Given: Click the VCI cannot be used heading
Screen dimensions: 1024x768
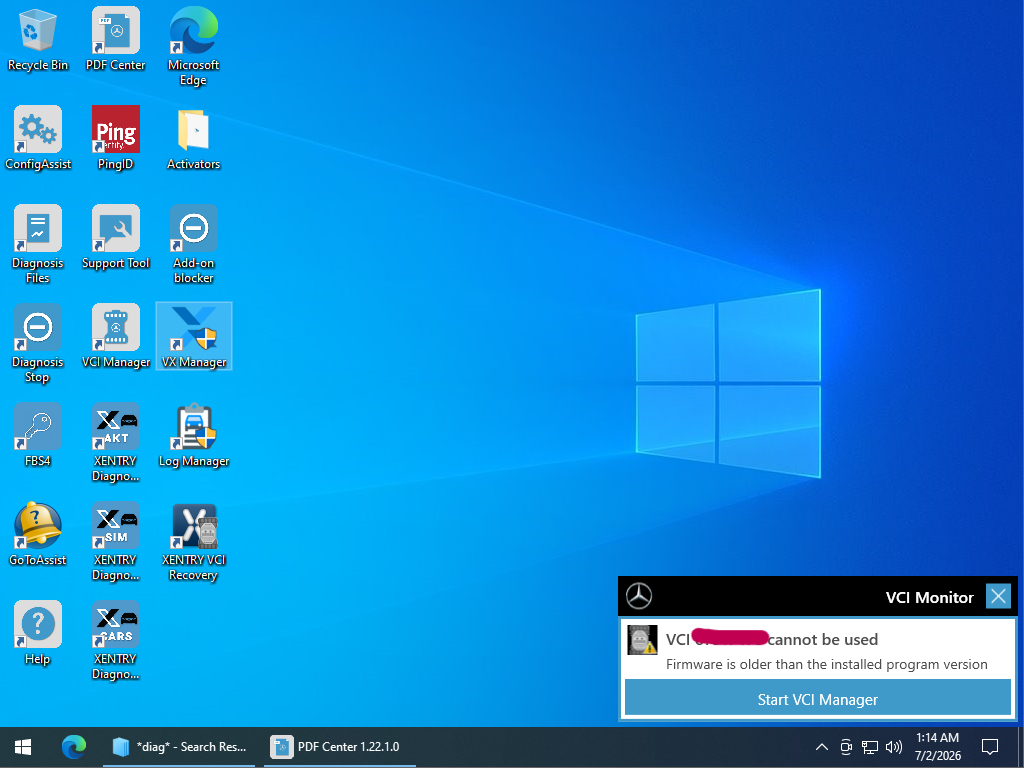Looking at the screenshot, I should click(x=771, y=639).
